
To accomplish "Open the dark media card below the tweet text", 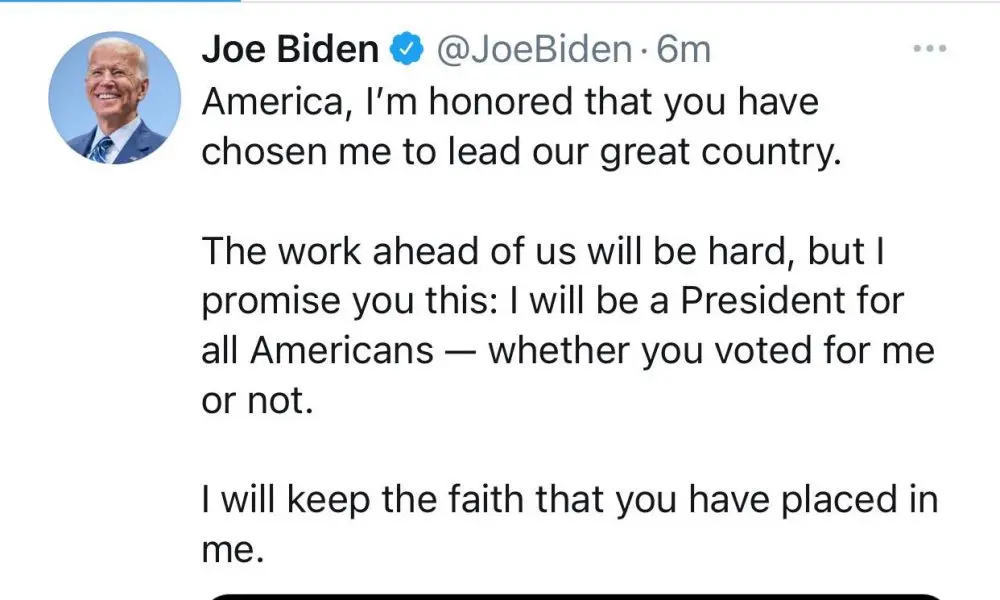I will tap(575, 596).
